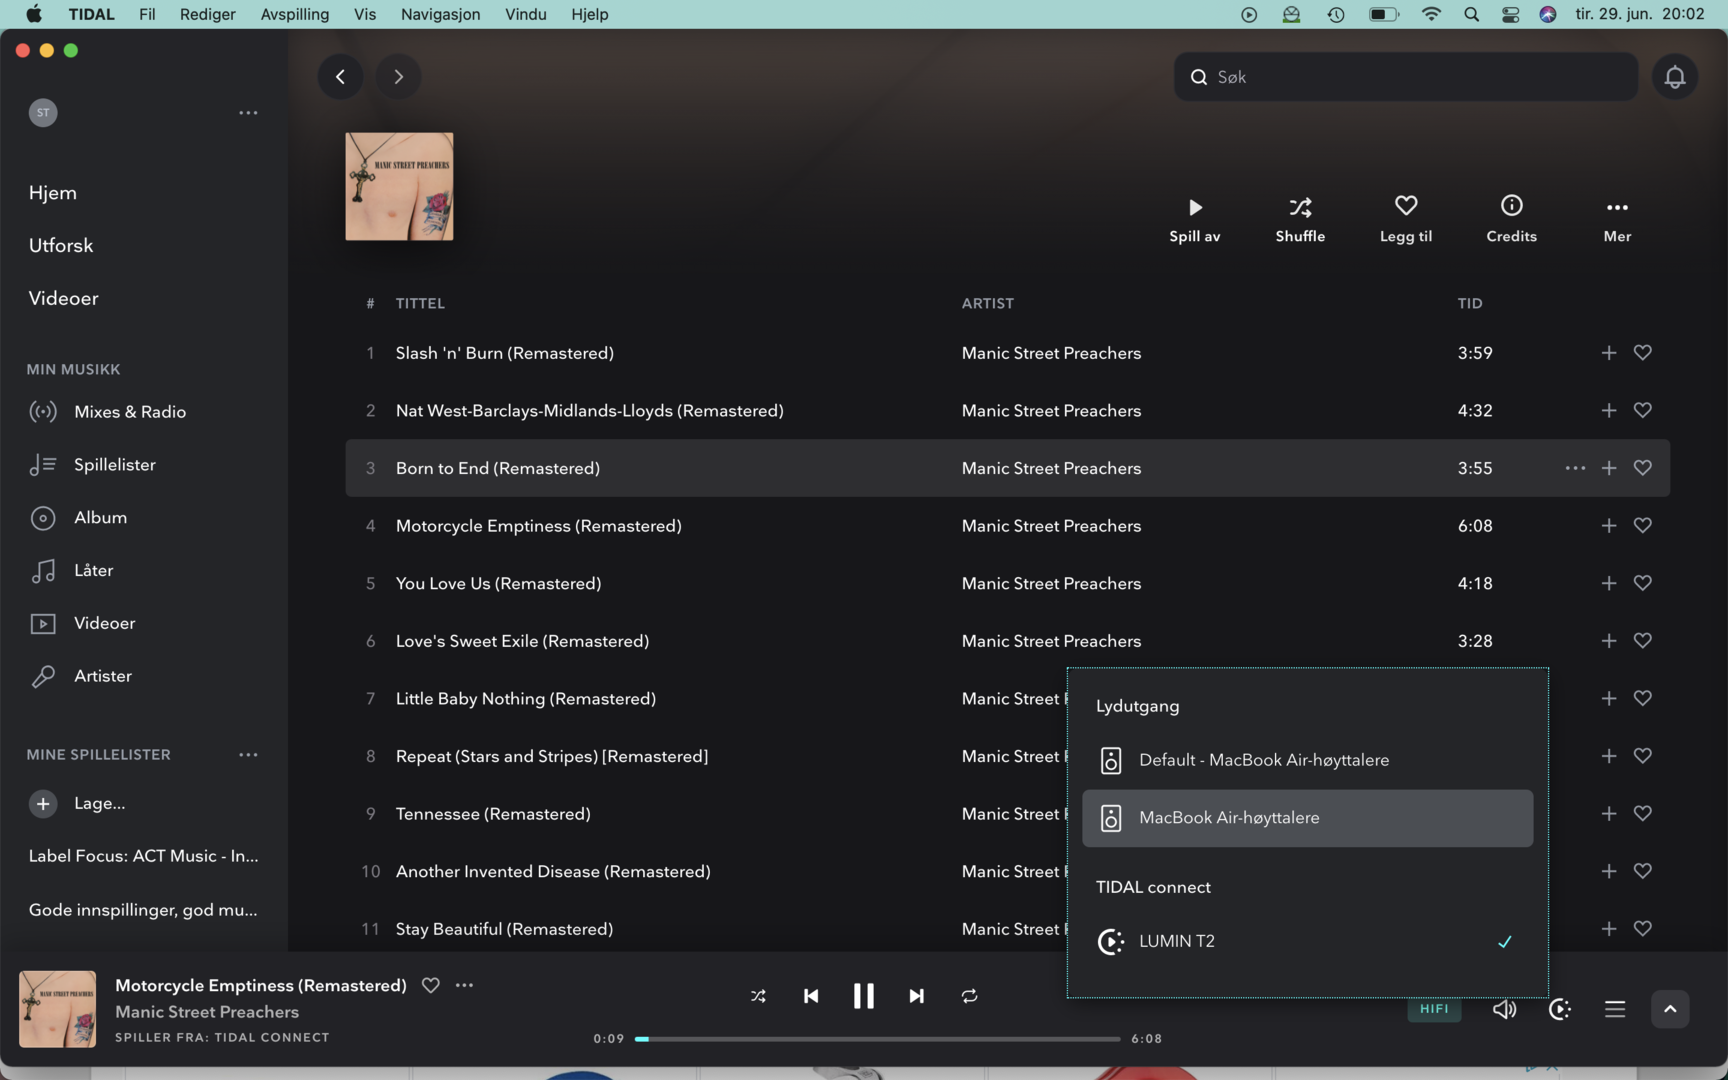Favorite Motorcycle Emptiness in the track list
Viewport: 1728px width, 1080px height.
pos(1642,526)
